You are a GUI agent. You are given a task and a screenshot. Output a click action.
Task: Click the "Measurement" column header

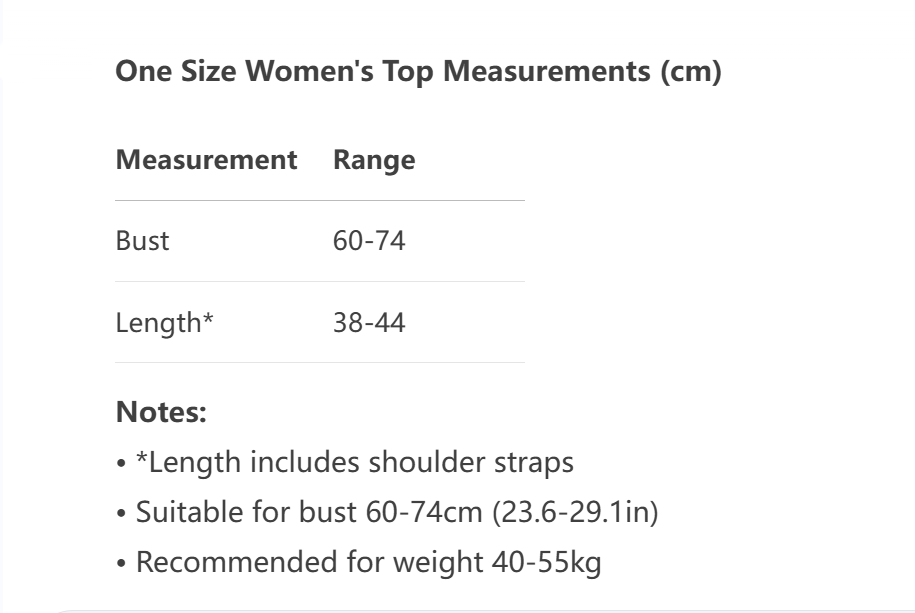point(206,160)
